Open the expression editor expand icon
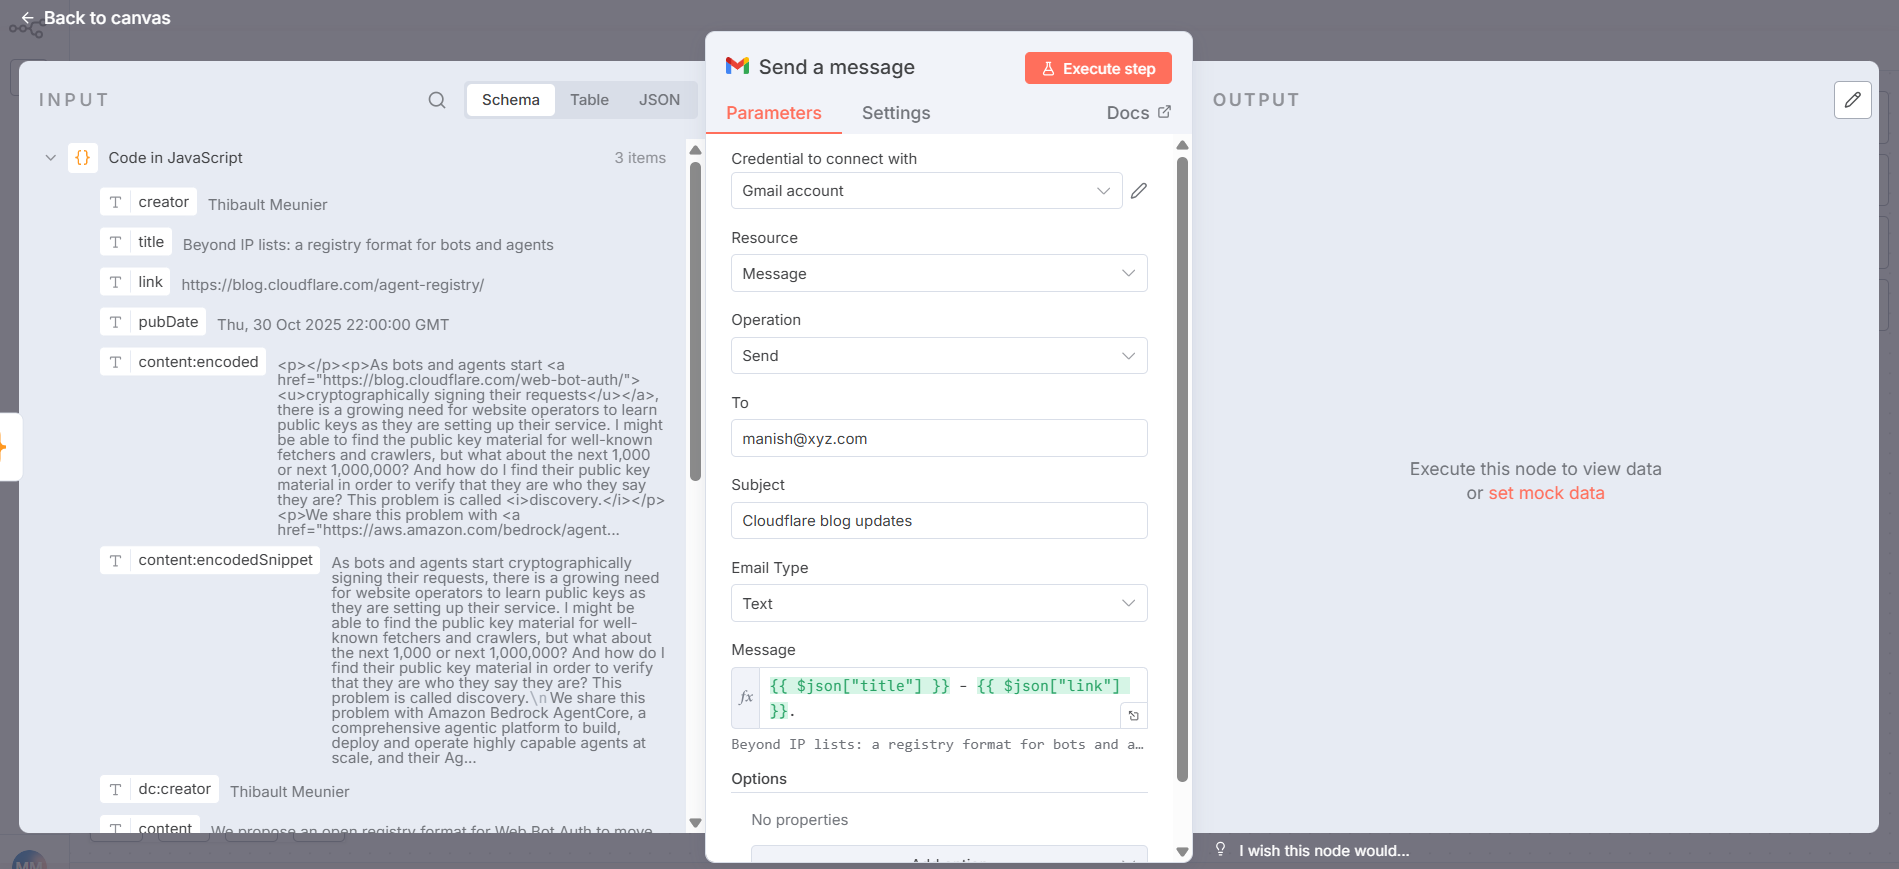 click(1133, 716)
